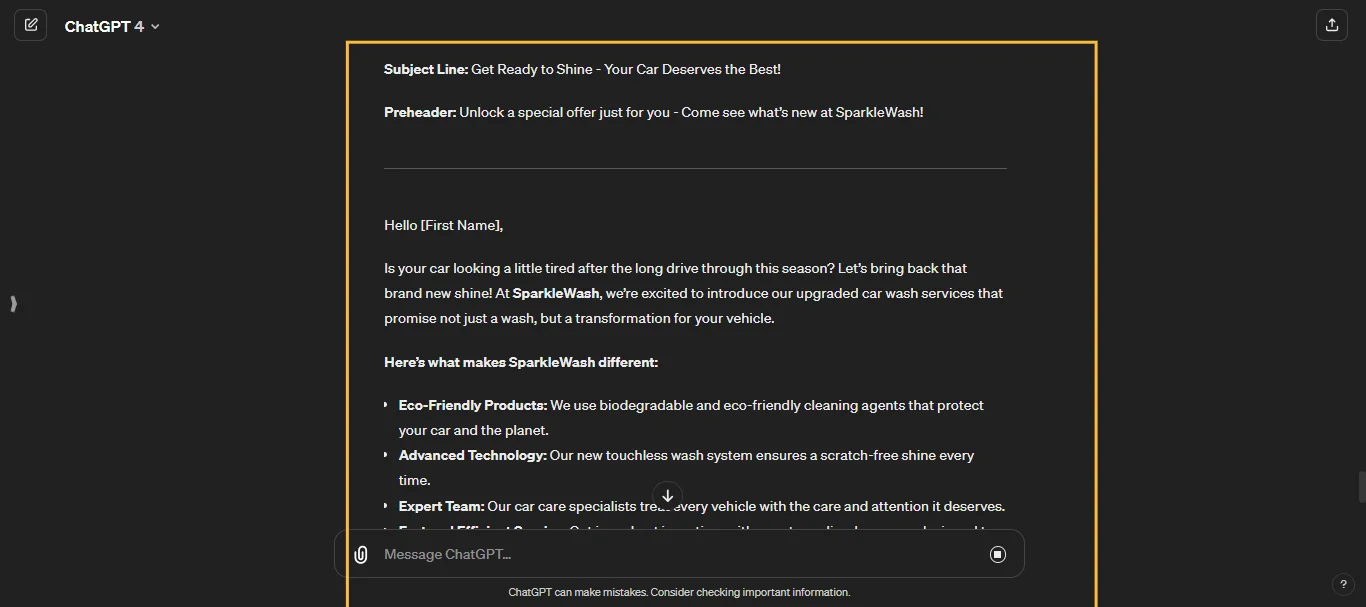Viewport: 1366px width, 607px height.
Task: Click the page scrollbar thumb on the right
Action: pyautogui.click(x=1361, y=487)
